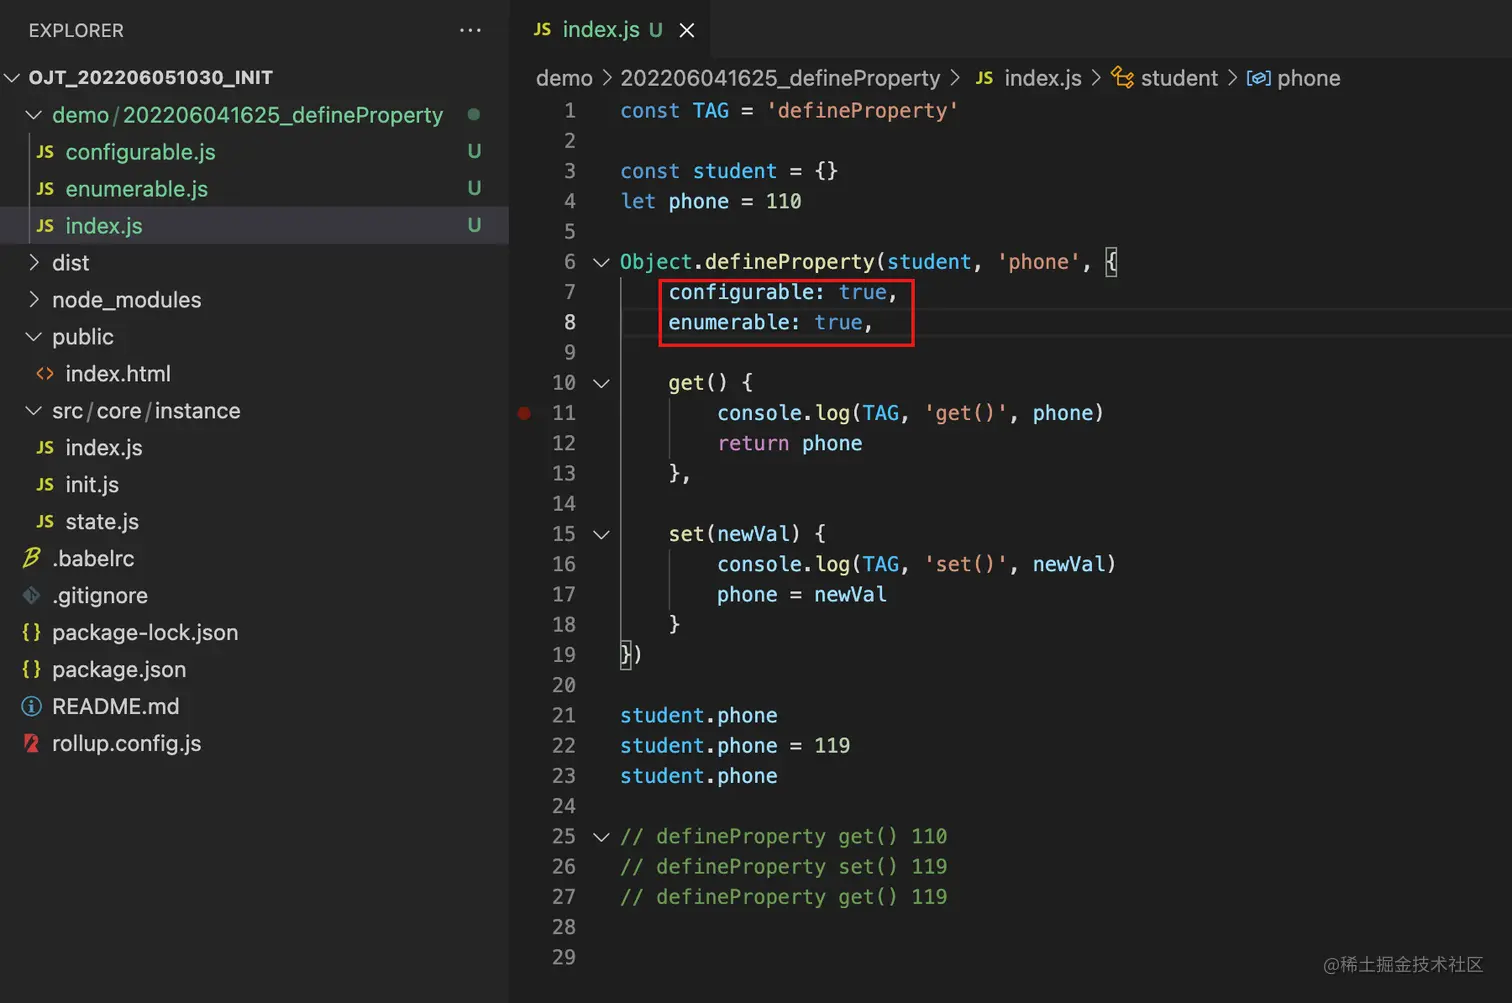Click demo breadcrumb segment
This screenshot has width=1512, height=1003.
coord(564,78)
